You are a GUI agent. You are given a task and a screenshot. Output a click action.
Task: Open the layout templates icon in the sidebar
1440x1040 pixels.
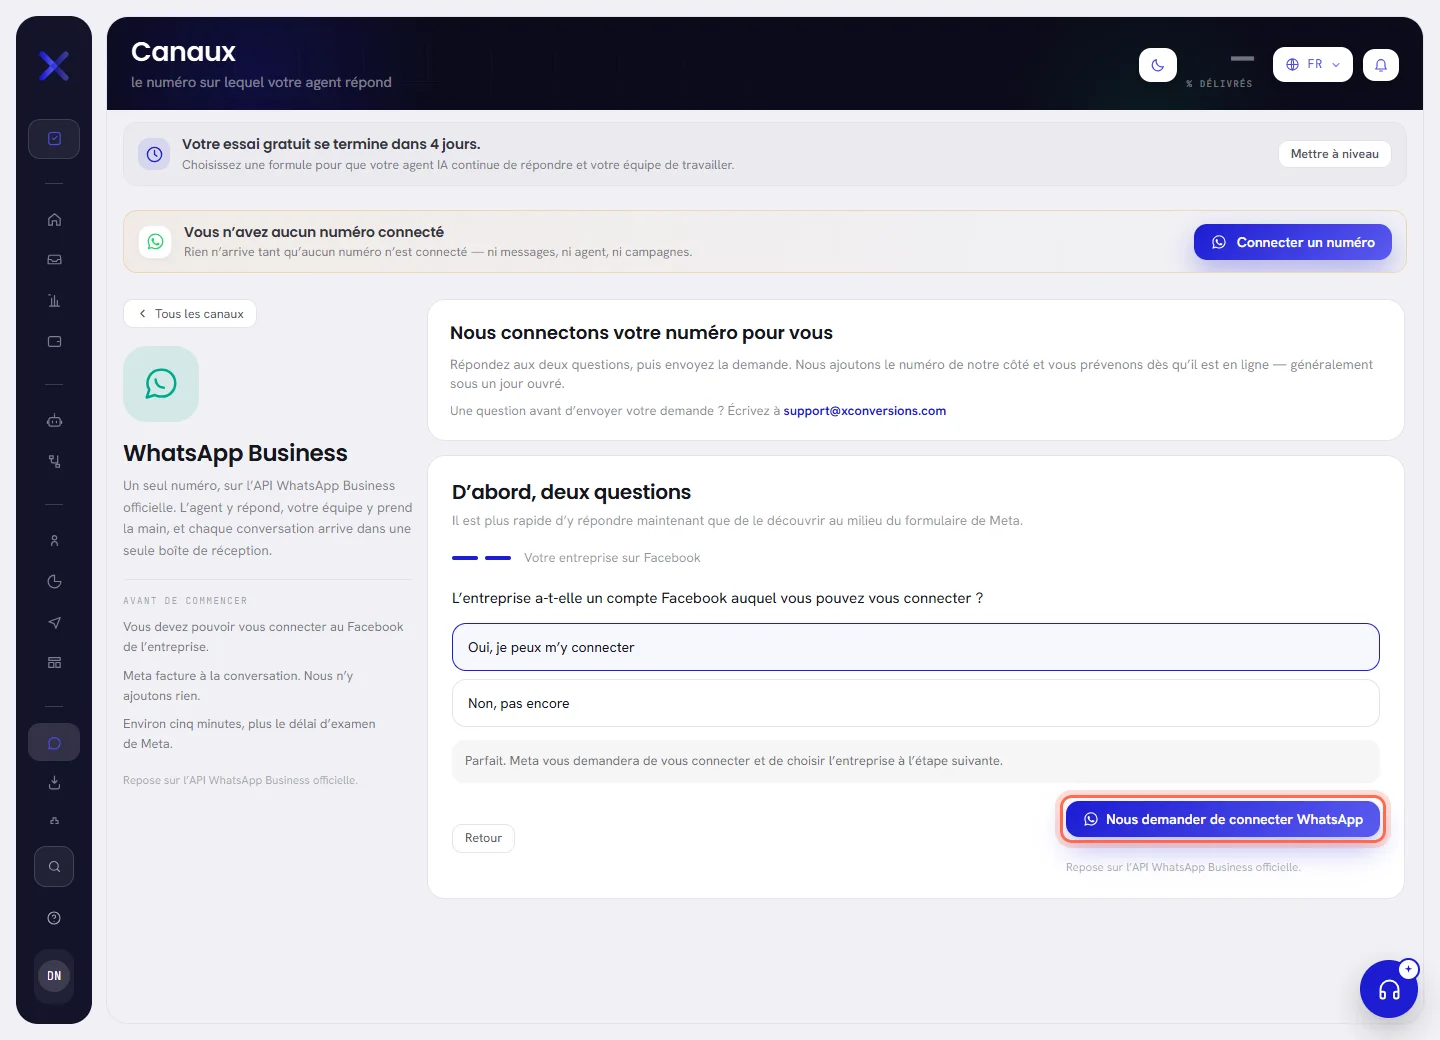(54, 663)
